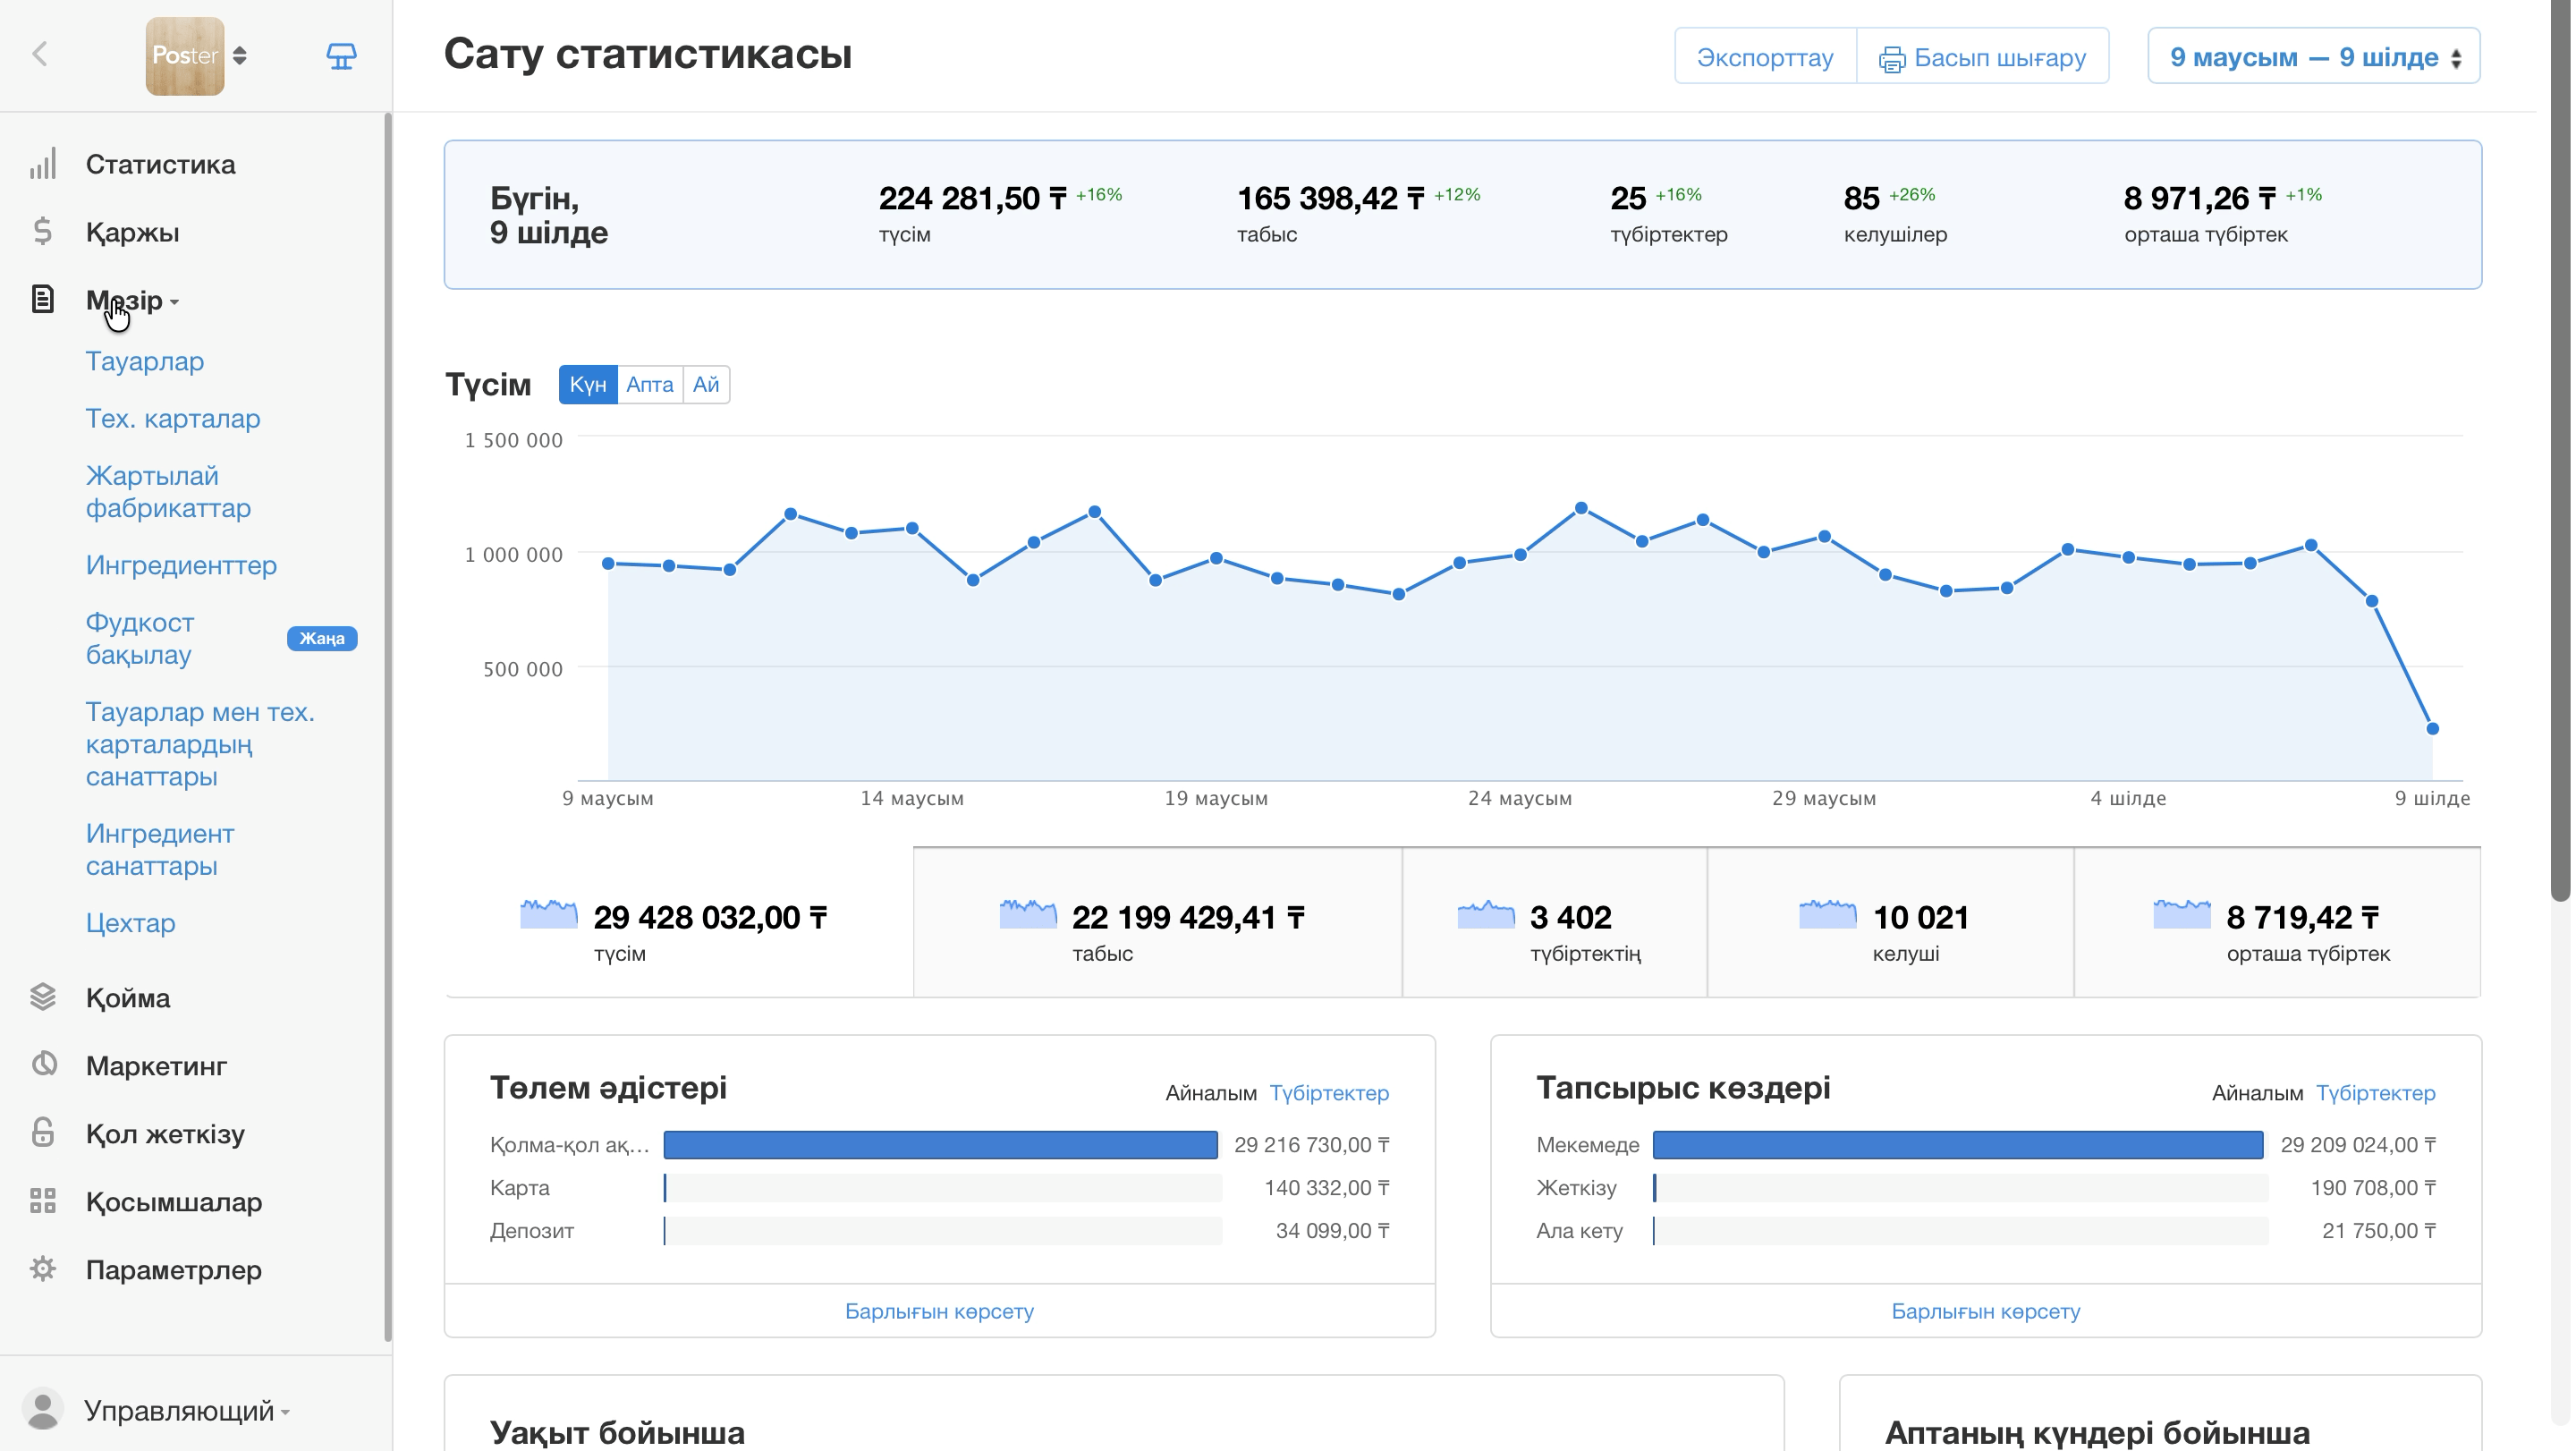Click the sparkline icon beside түсім total
The width and height of the screenshot is (2576, 1451).
[x=549, y=914]
